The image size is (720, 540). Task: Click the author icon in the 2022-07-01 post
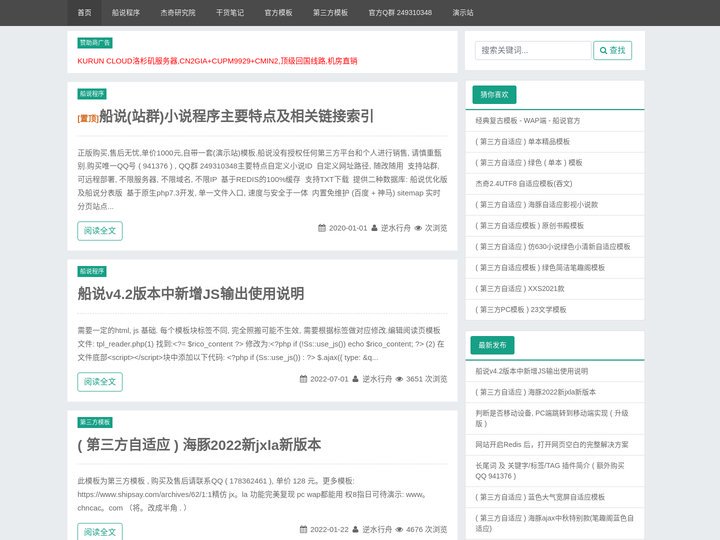tap(355, 379)
